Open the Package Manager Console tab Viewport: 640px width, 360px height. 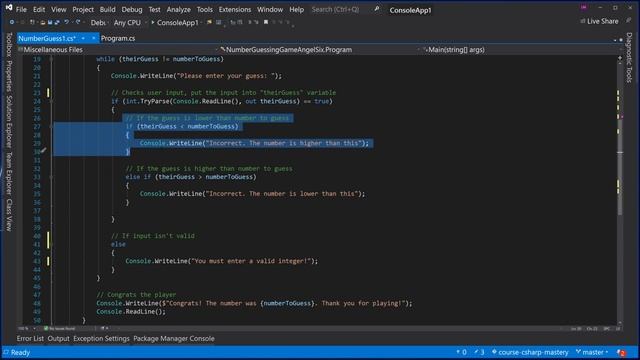[174, 338]
